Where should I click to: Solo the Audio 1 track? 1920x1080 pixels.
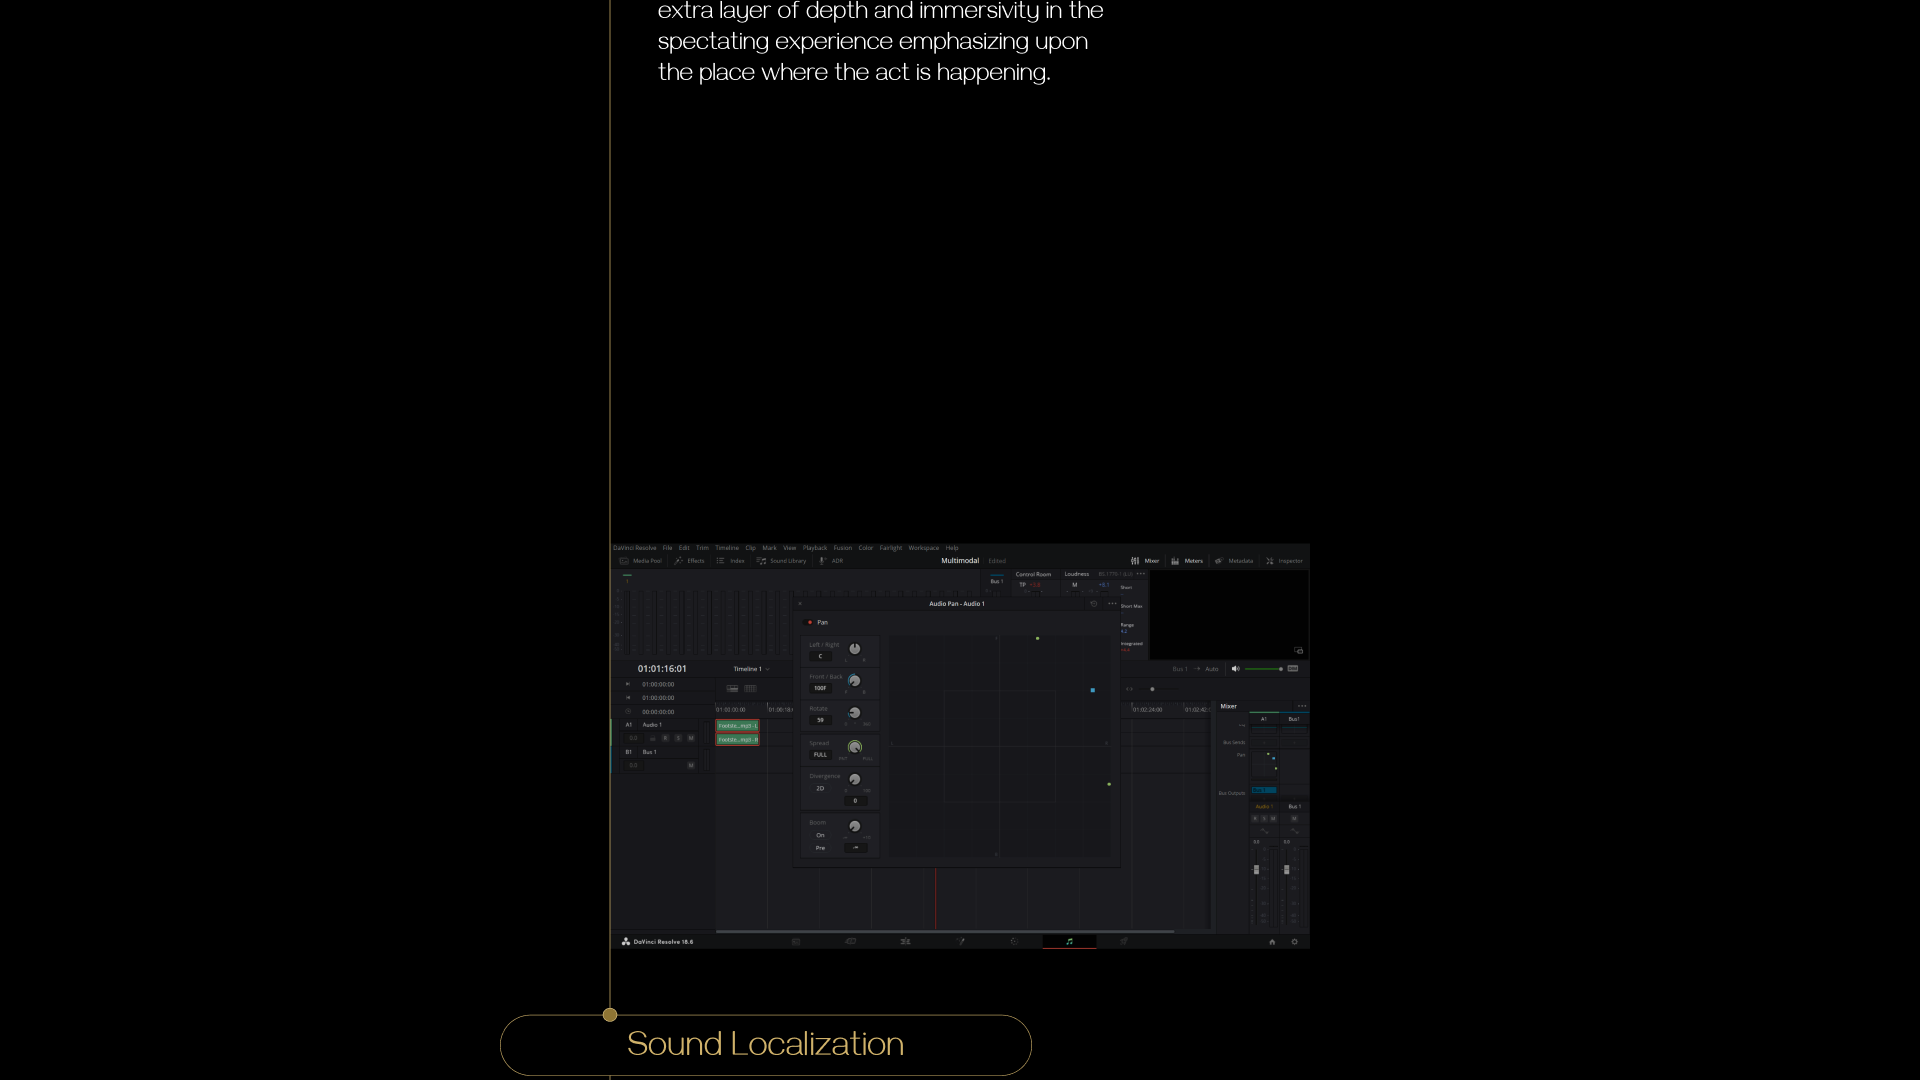pos(678,738)
